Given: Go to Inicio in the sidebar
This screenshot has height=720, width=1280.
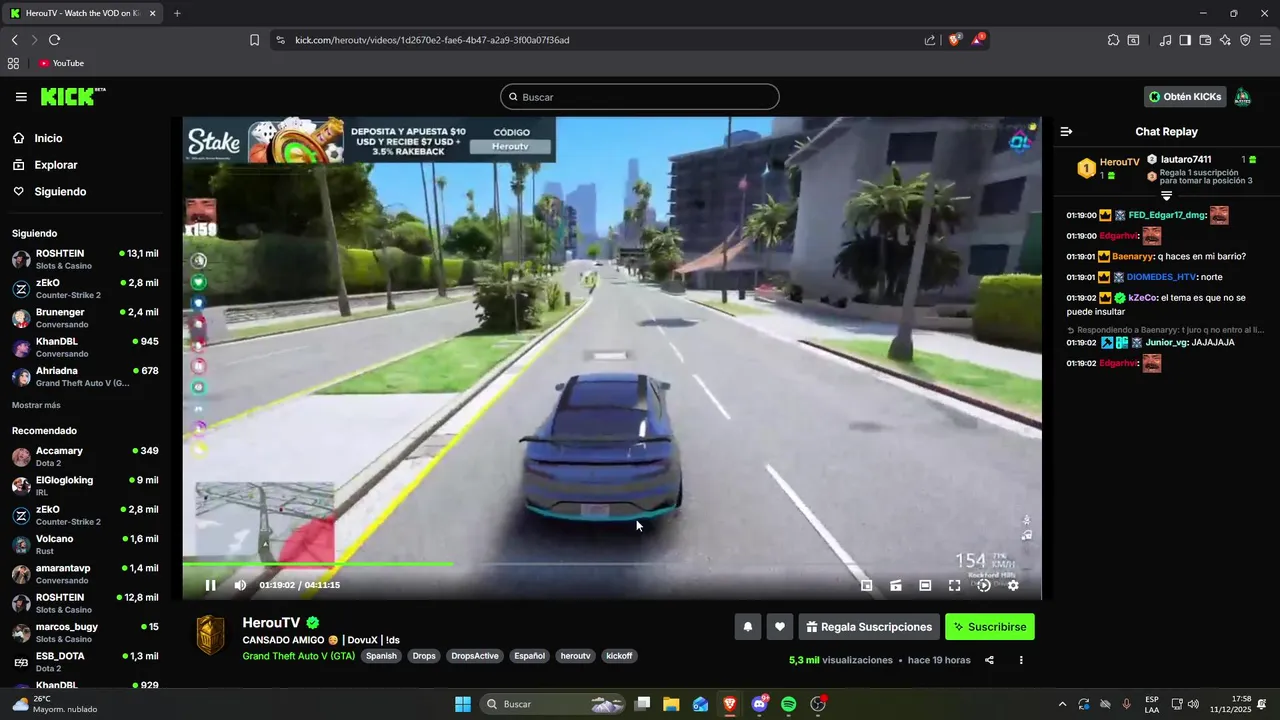Looking at the screenshot, I should [x=48, y=138].
